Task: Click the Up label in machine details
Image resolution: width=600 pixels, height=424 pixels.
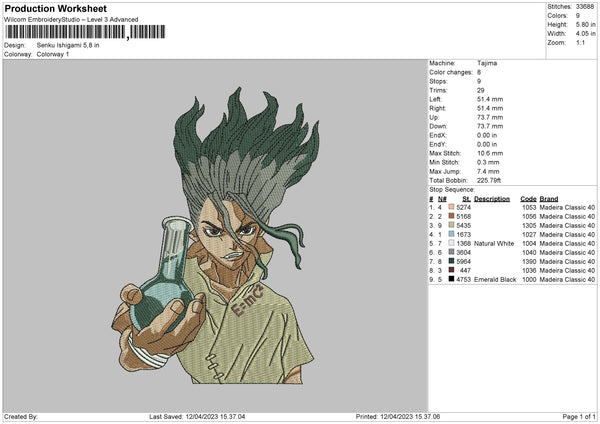Action: [x=434, y=117]
